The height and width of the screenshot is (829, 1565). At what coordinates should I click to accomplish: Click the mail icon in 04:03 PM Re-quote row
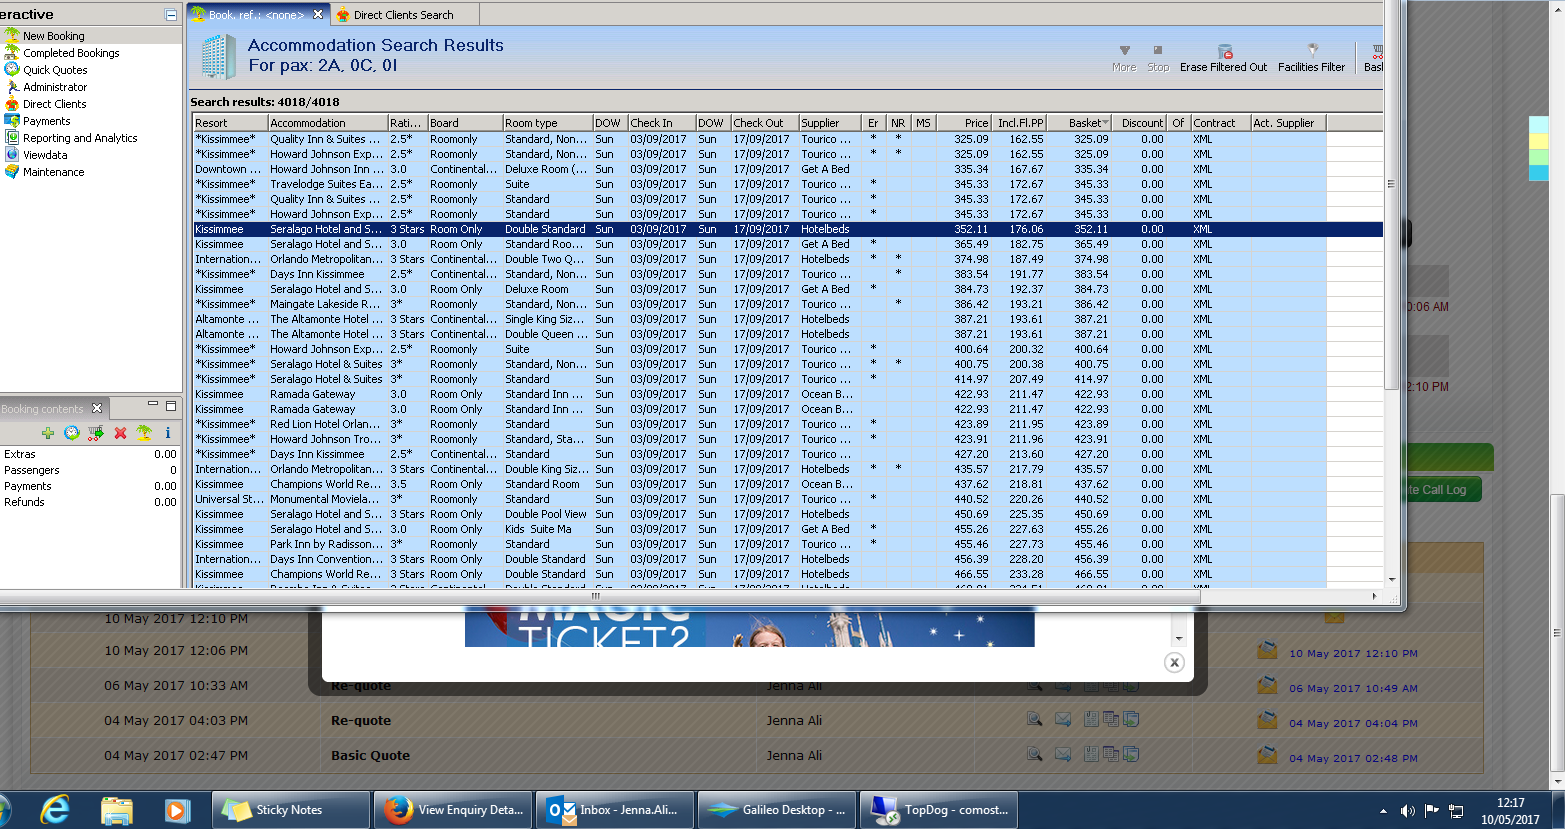click(x=1063, y=719)
